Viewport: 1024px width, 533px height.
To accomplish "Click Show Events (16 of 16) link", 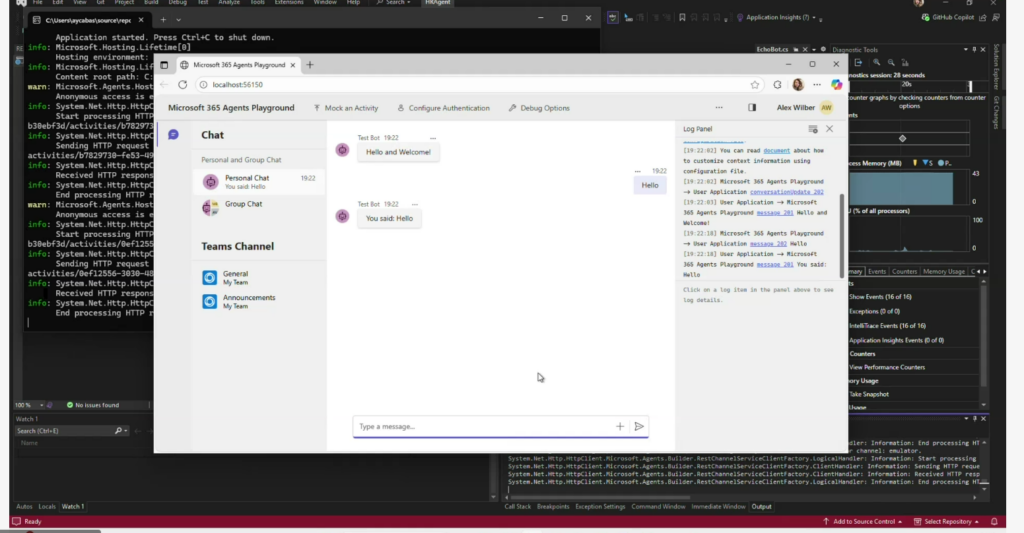I will (x=880, y=297).
